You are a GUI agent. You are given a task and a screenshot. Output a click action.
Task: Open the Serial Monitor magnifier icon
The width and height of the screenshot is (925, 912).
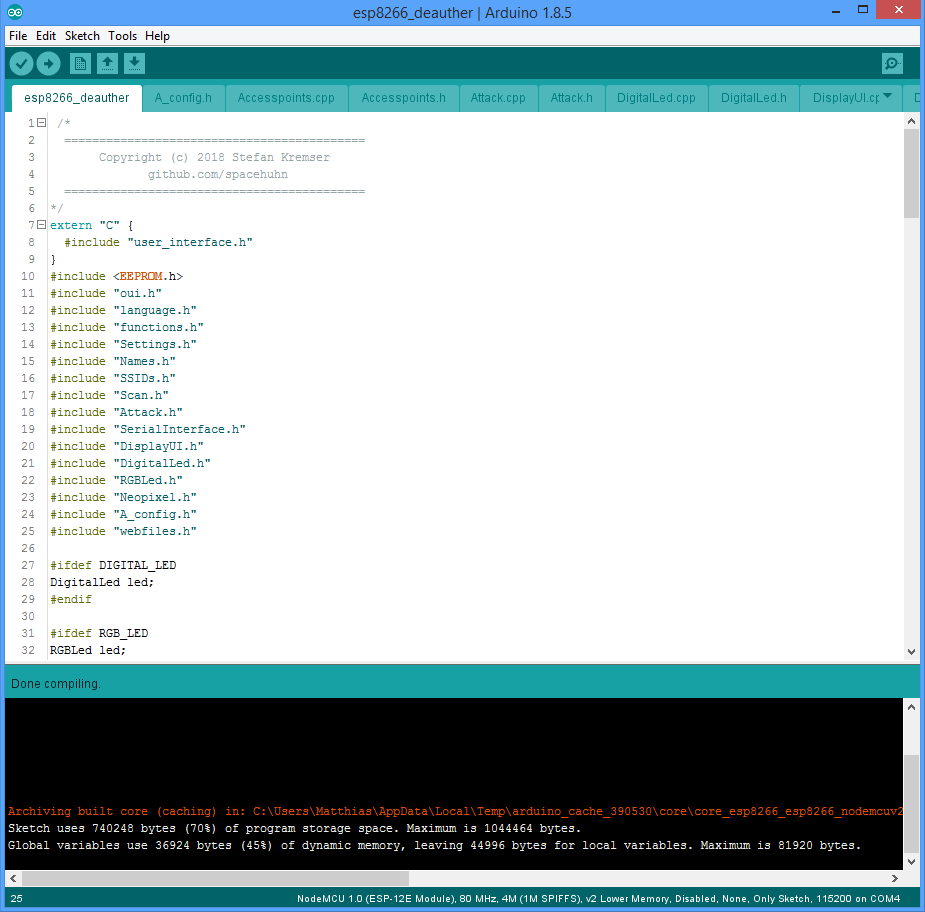(891, 62)
